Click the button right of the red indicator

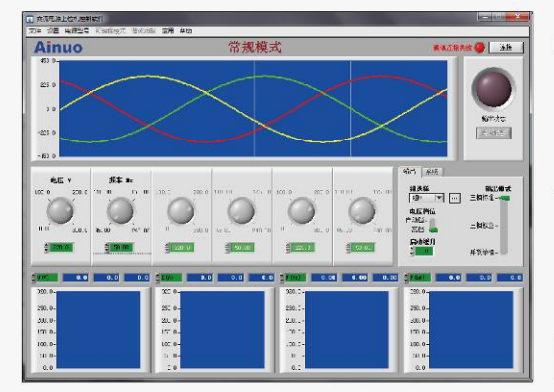pos(506,47)
